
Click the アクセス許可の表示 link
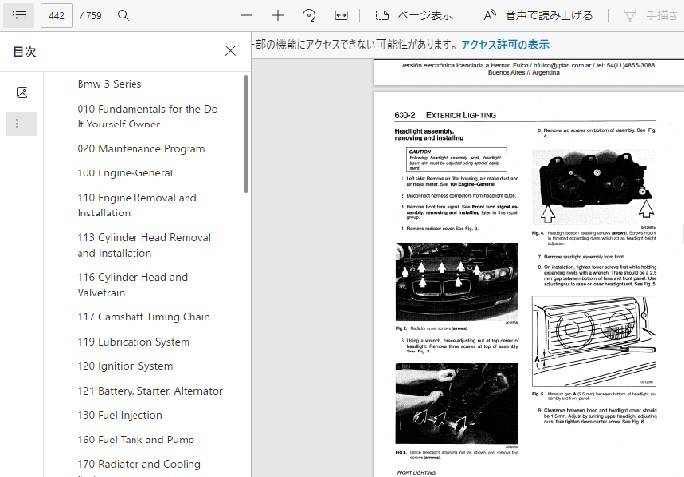coord(505,44)
